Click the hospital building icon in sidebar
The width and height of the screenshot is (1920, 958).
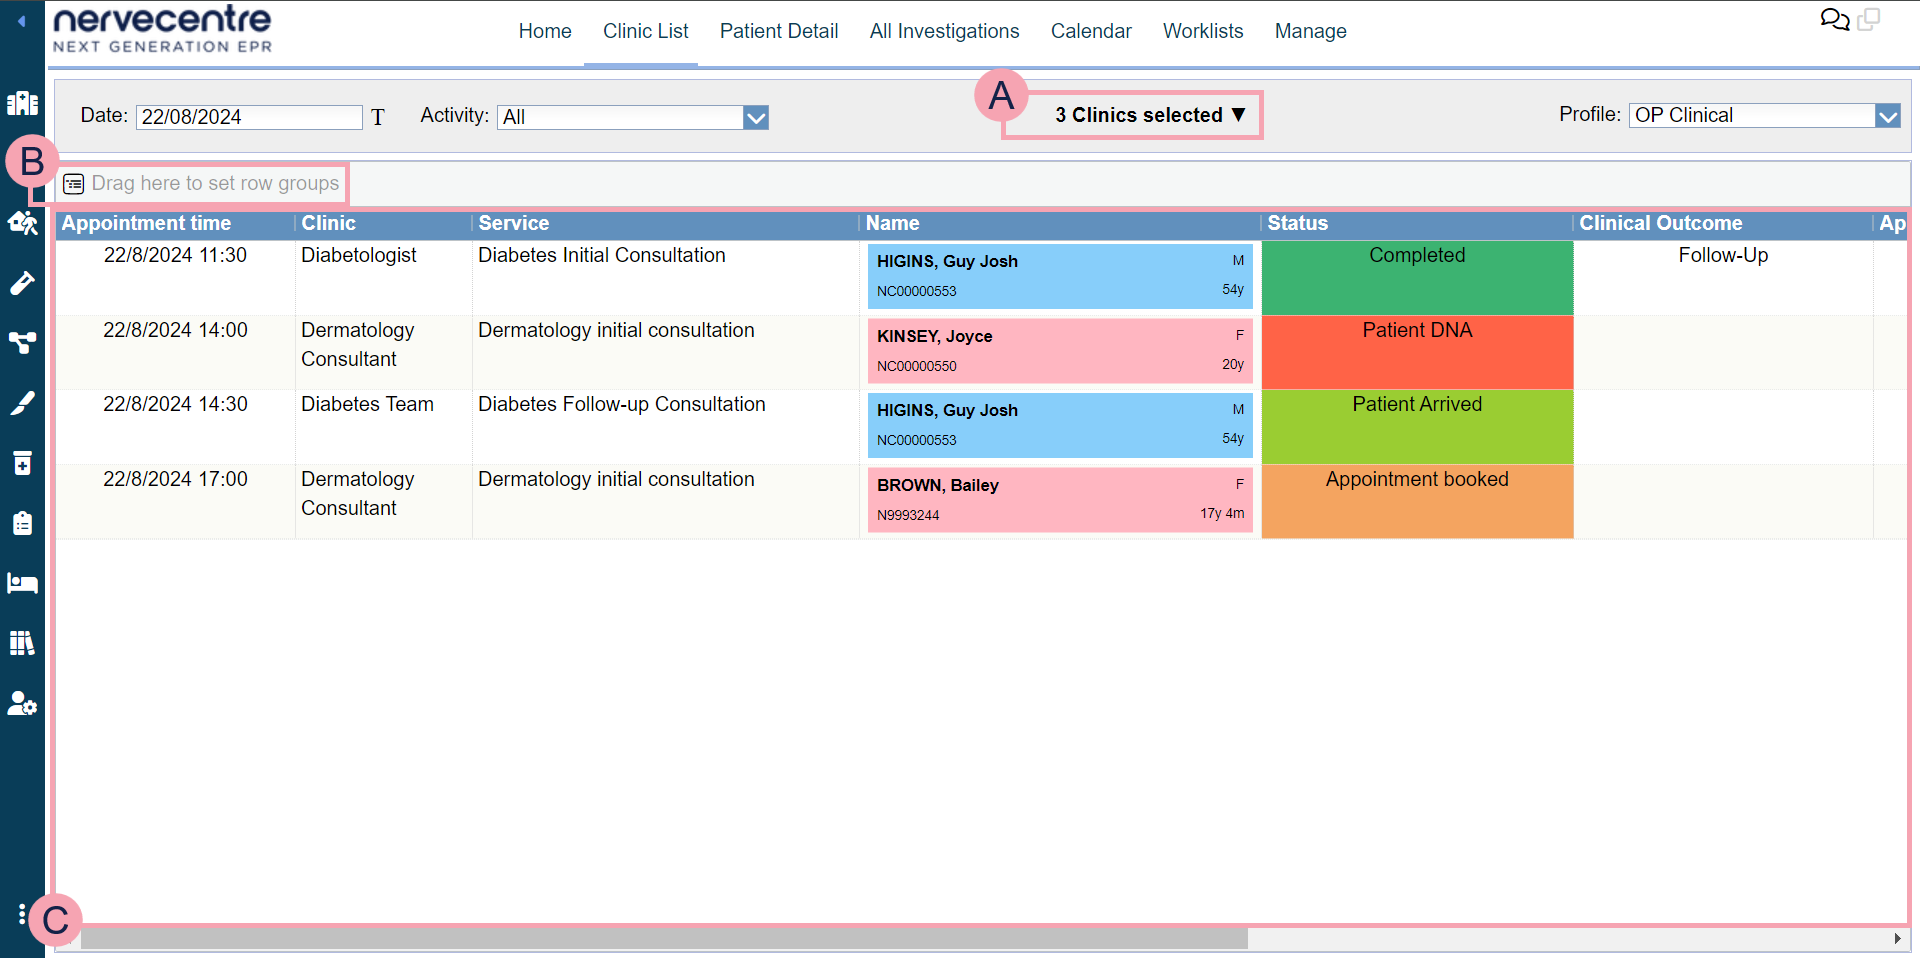22,103
